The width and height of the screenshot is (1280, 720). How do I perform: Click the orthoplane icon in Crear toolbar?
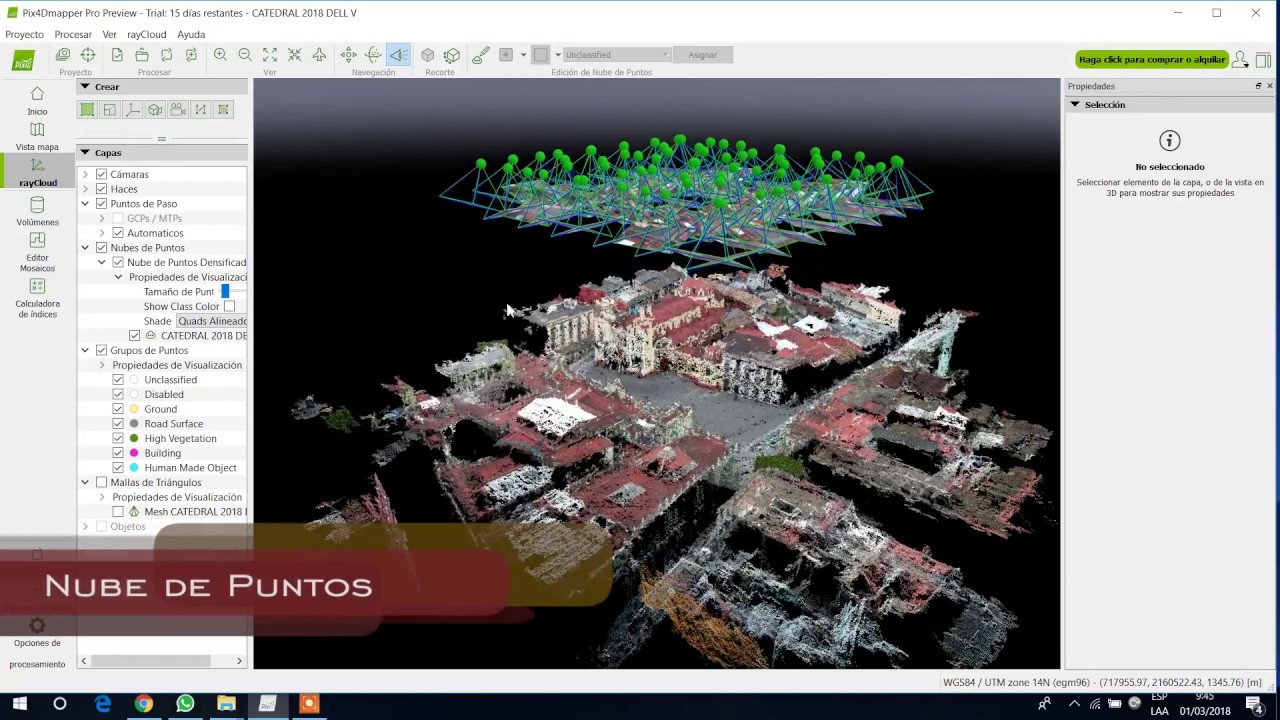point(155,110)
